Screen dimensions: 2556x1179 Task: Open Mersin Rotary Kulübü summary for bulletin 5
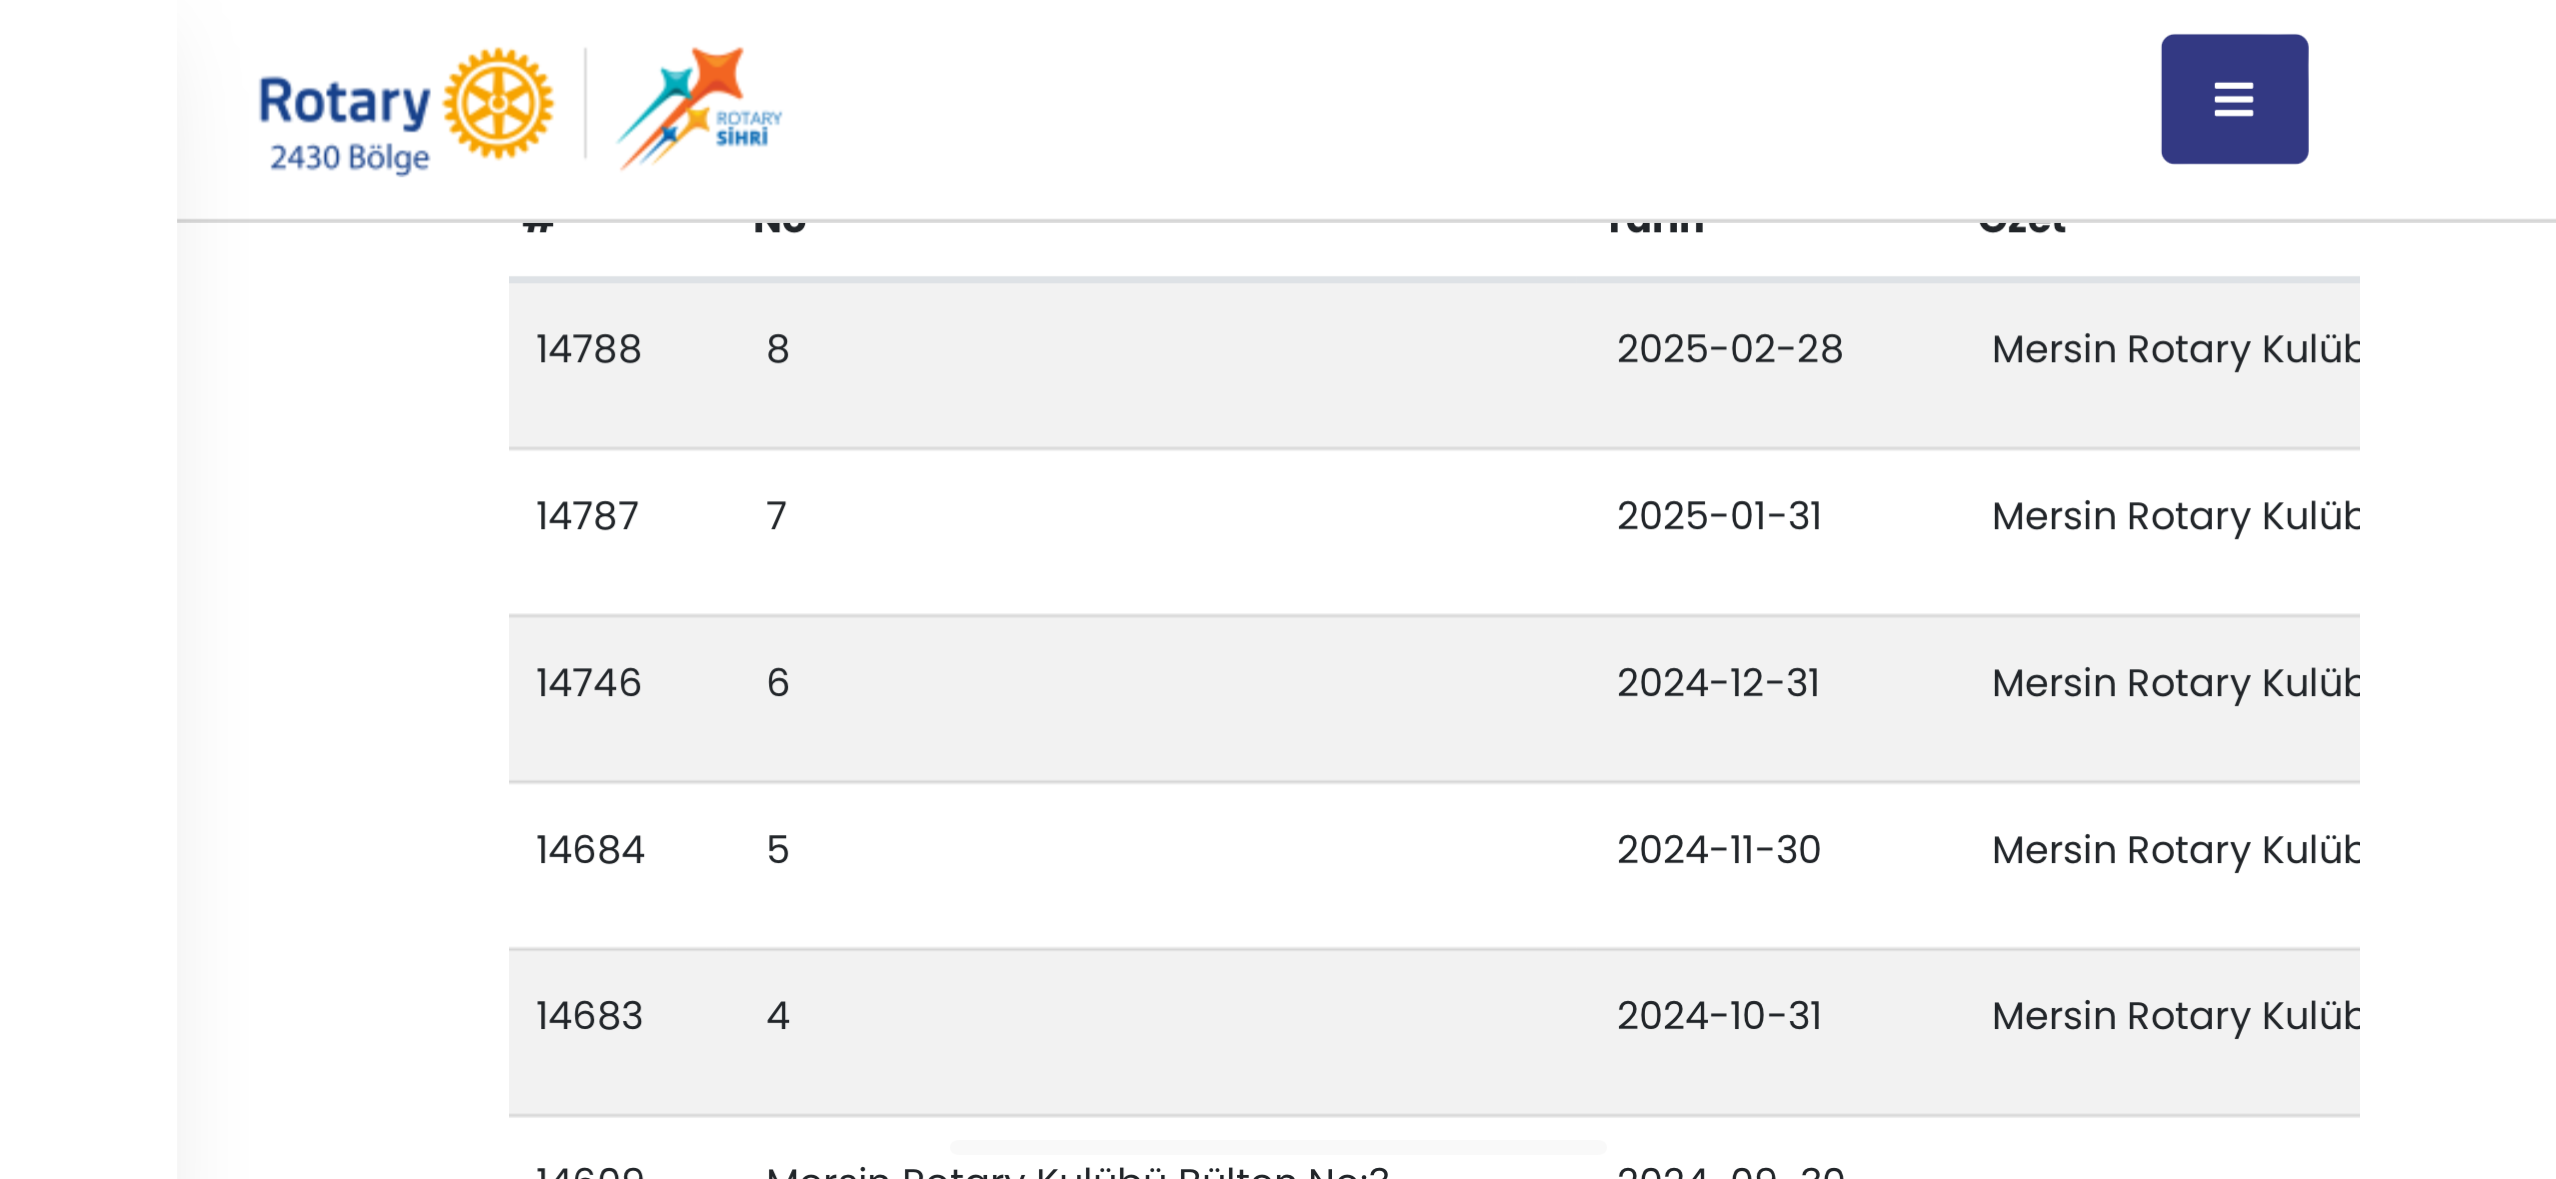[2175, 850]
